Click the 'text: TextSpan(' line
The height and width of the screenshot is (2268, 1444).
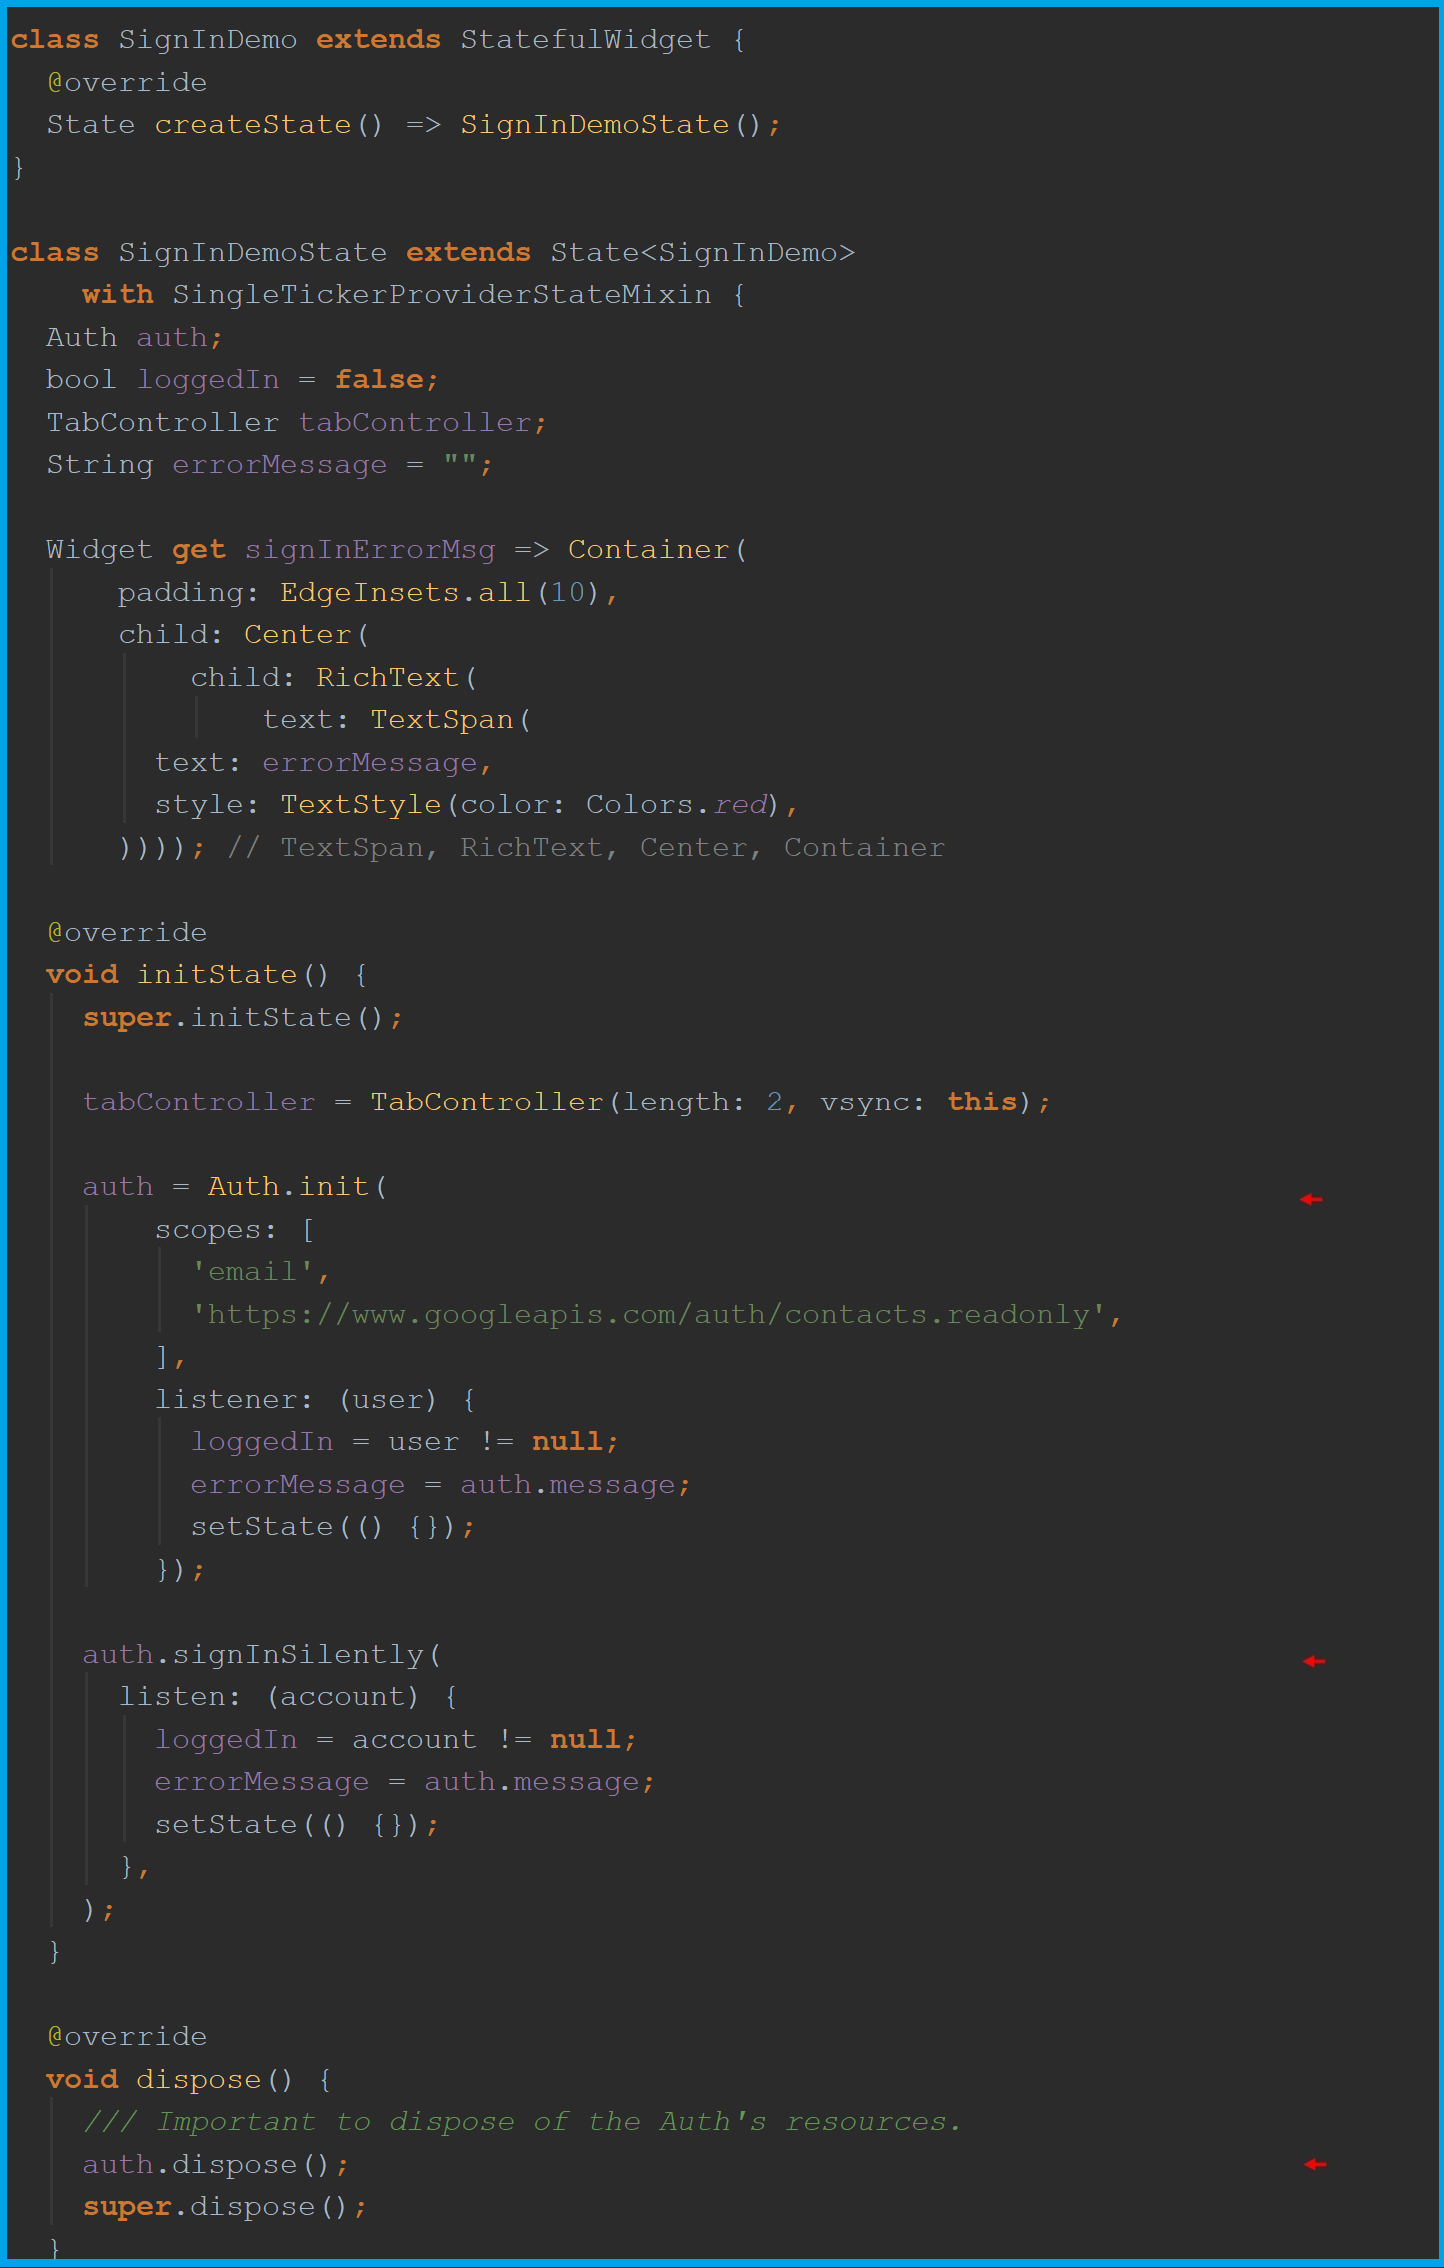[x=397, y=720]
